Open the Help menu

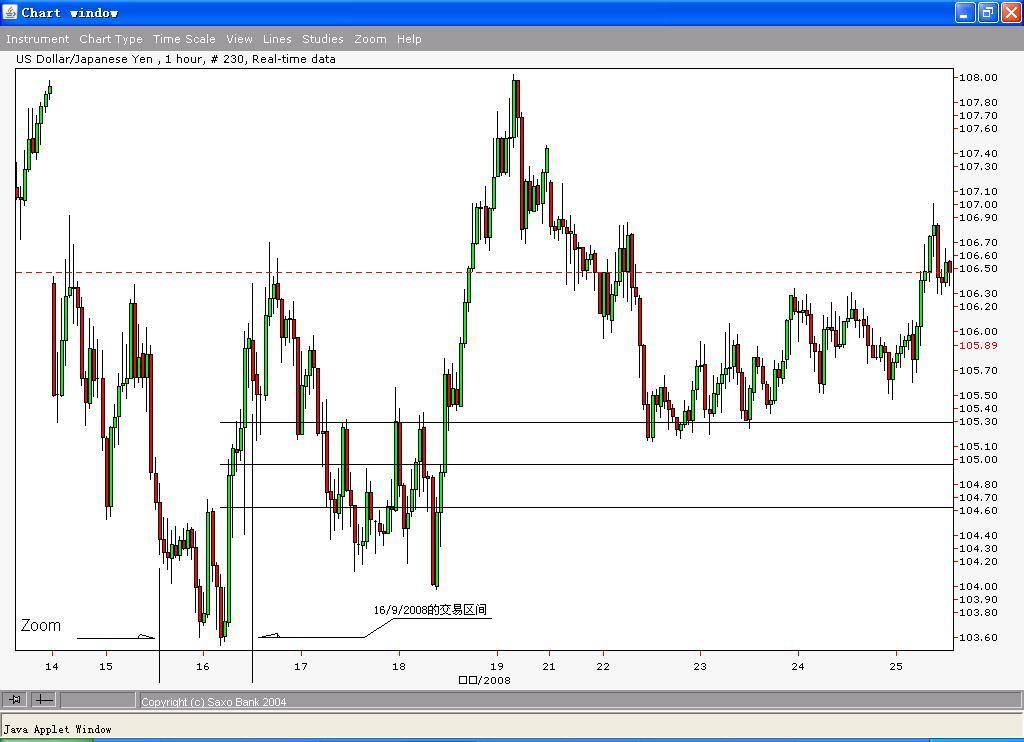tap(409, 39)
